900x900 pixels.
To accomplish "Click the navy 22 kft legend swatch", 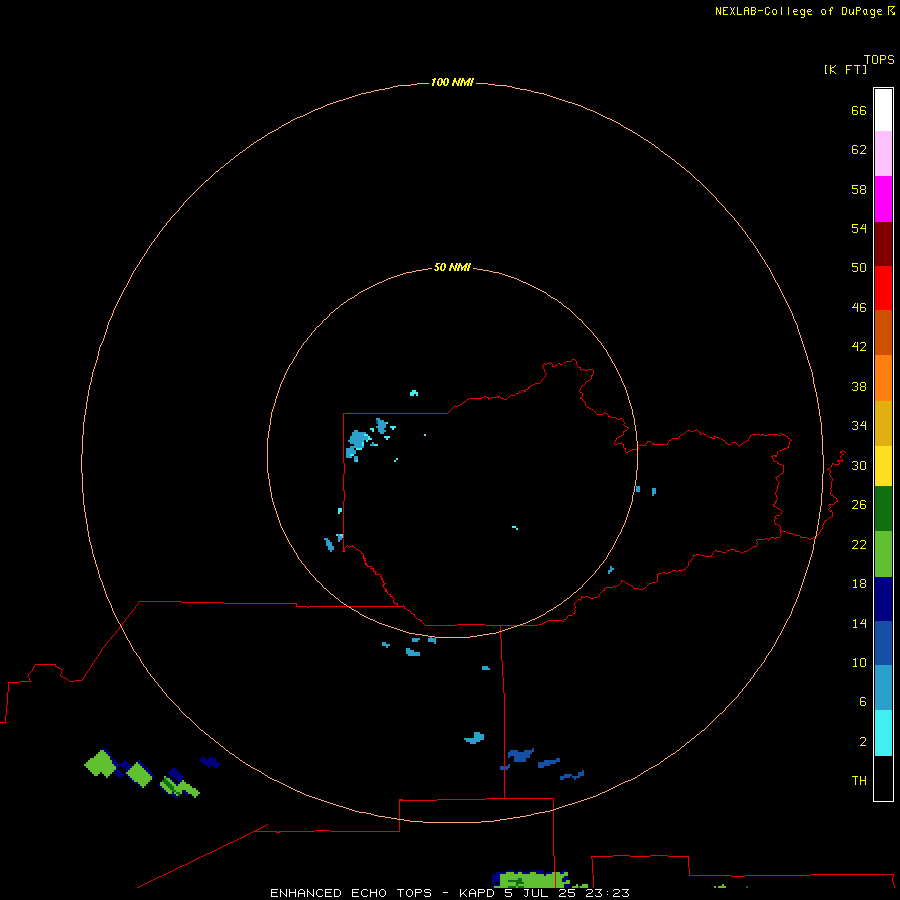I will click(x=883, y=599).
